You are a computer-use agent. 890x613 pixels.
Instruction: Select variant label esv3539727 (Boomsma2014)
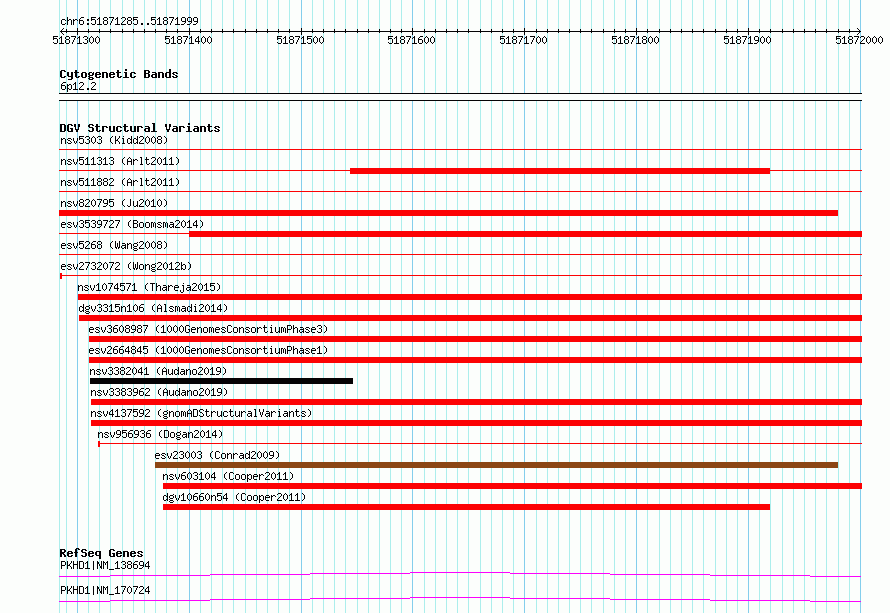(x=132, y=224)
